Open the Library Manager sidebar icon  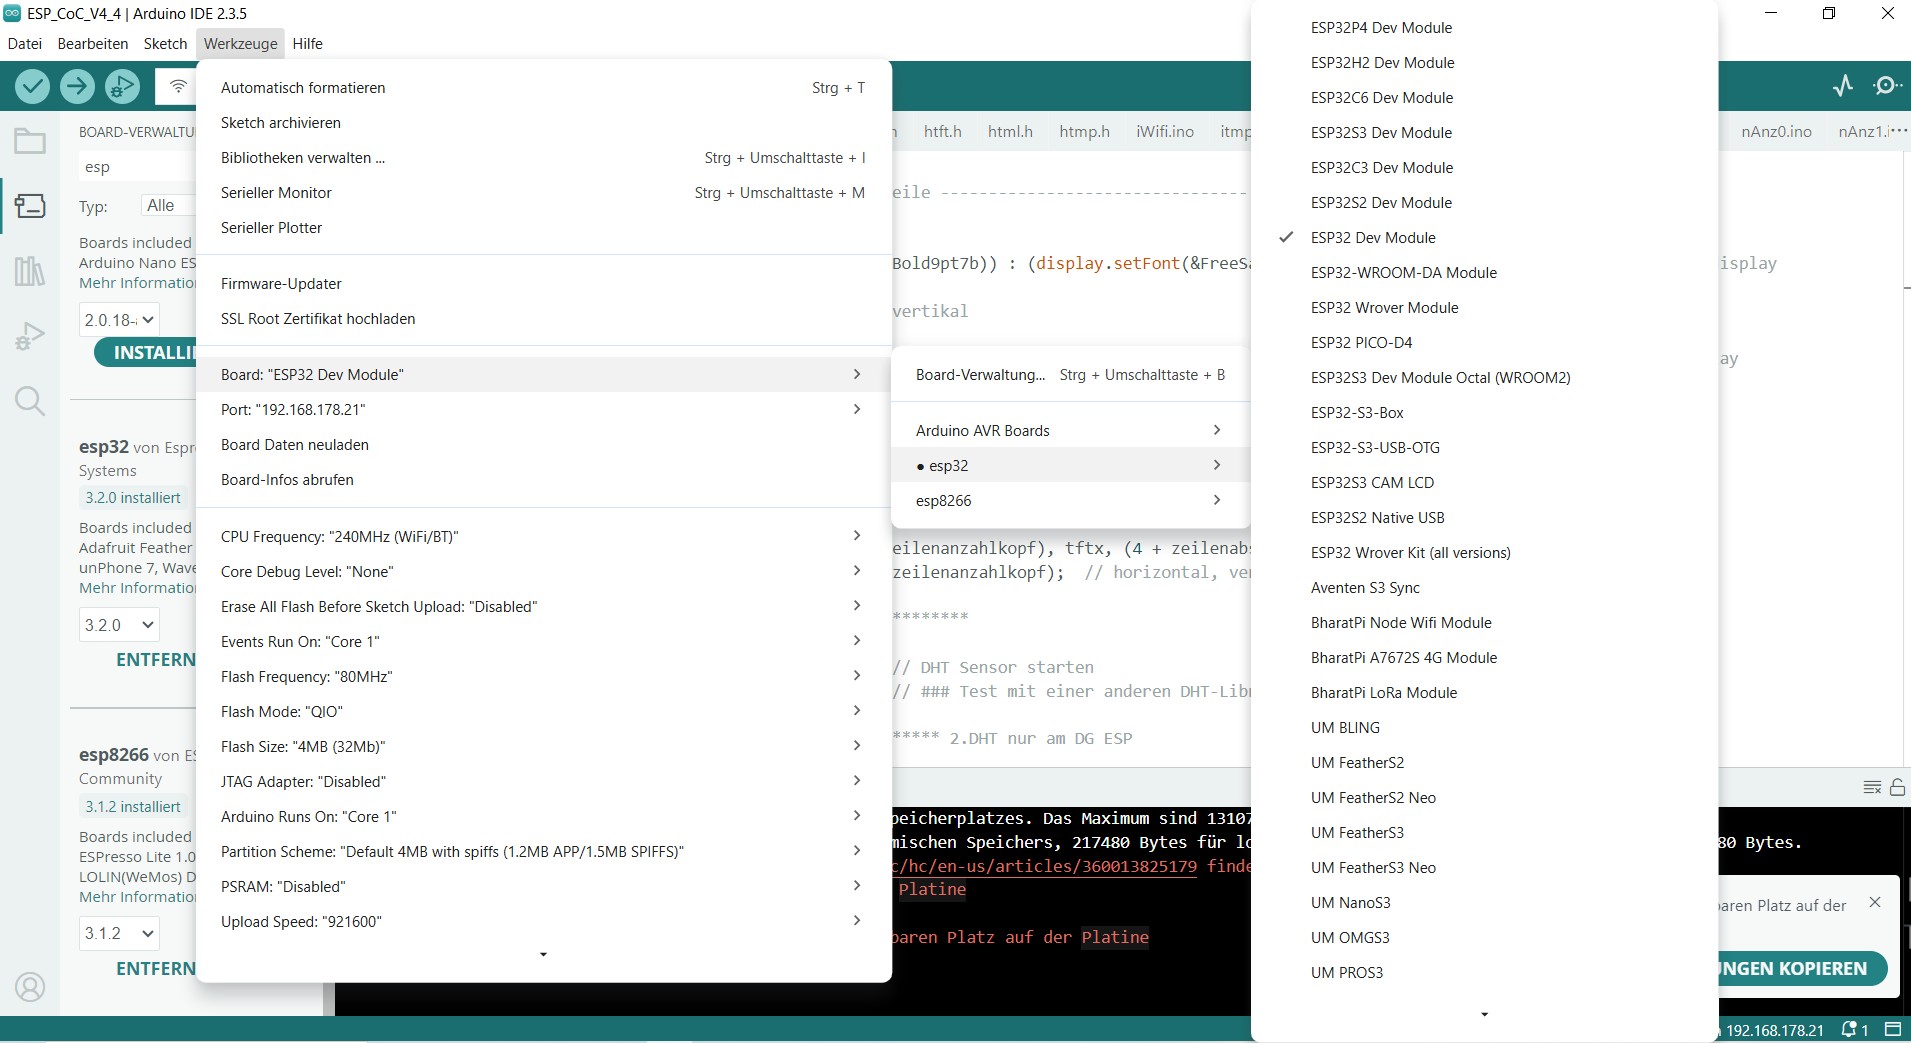click(30, 270)
